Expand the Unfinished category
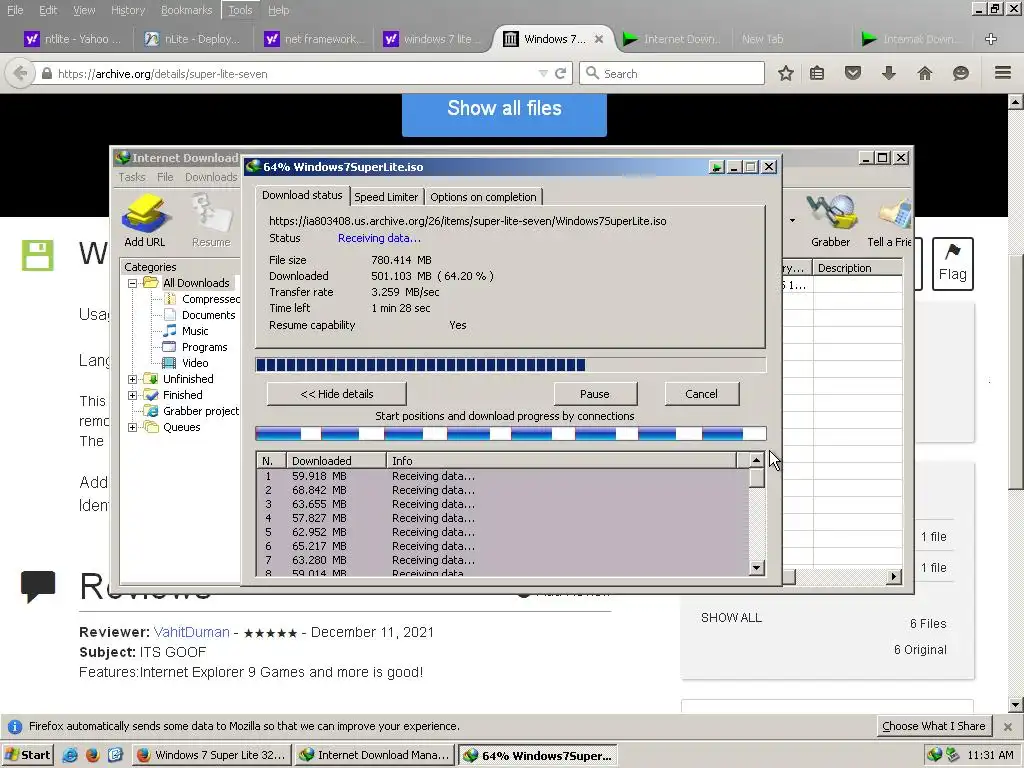This screenshot has height=768, width=1024. (133, 379)
